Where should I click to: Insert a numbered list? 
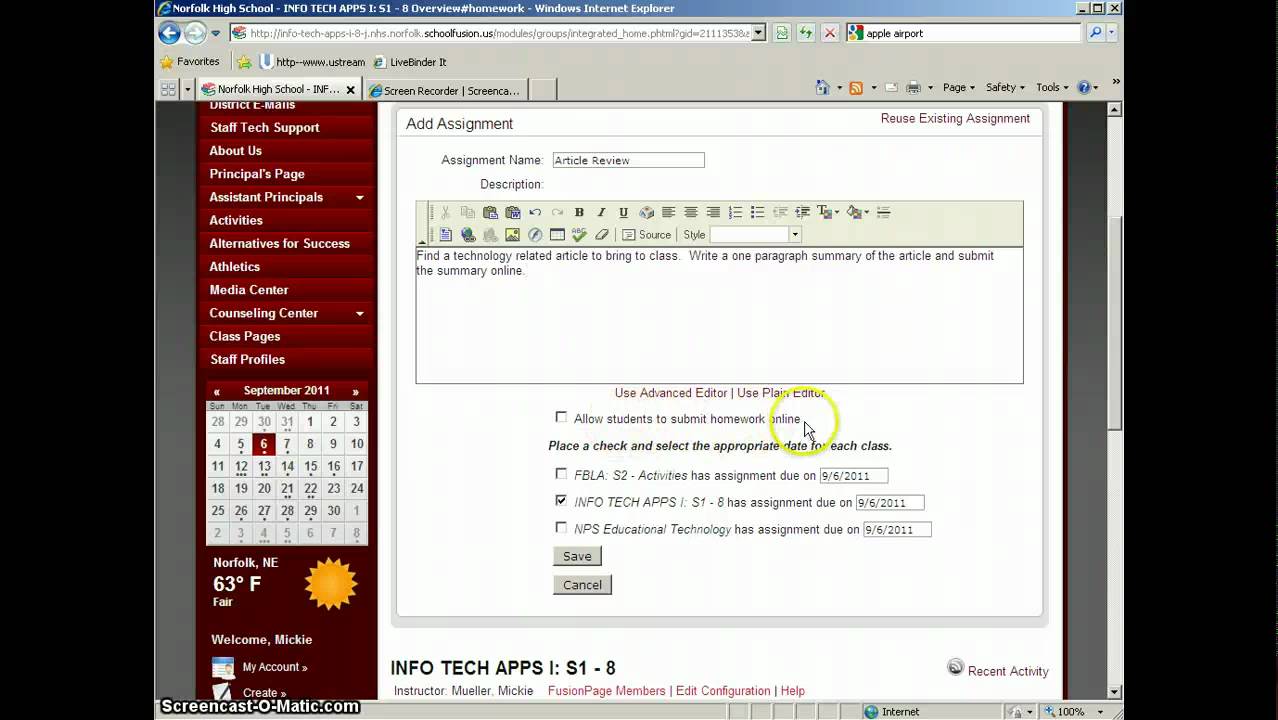point(735,212)
